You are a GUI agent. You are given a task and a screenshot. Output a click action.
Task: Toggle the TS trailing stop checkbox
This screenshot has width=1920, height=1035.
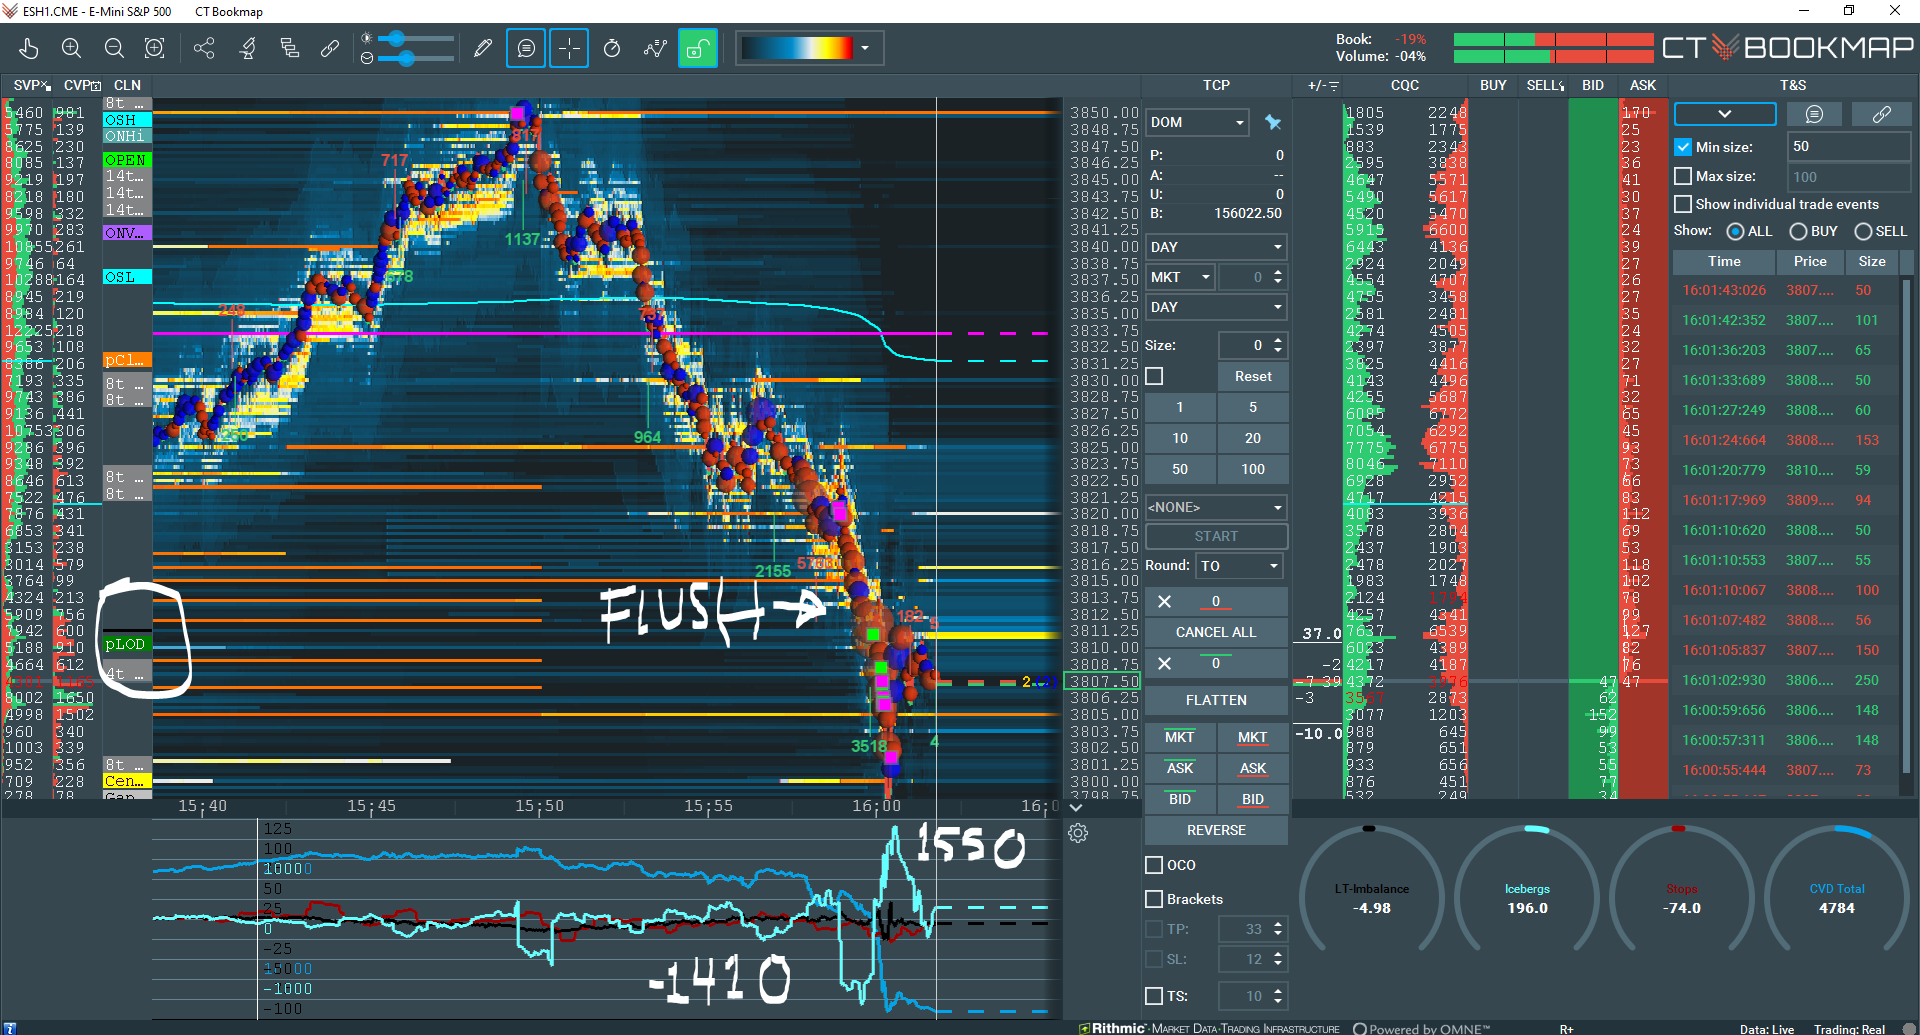pyautogui.click(x=1154, y=996)
